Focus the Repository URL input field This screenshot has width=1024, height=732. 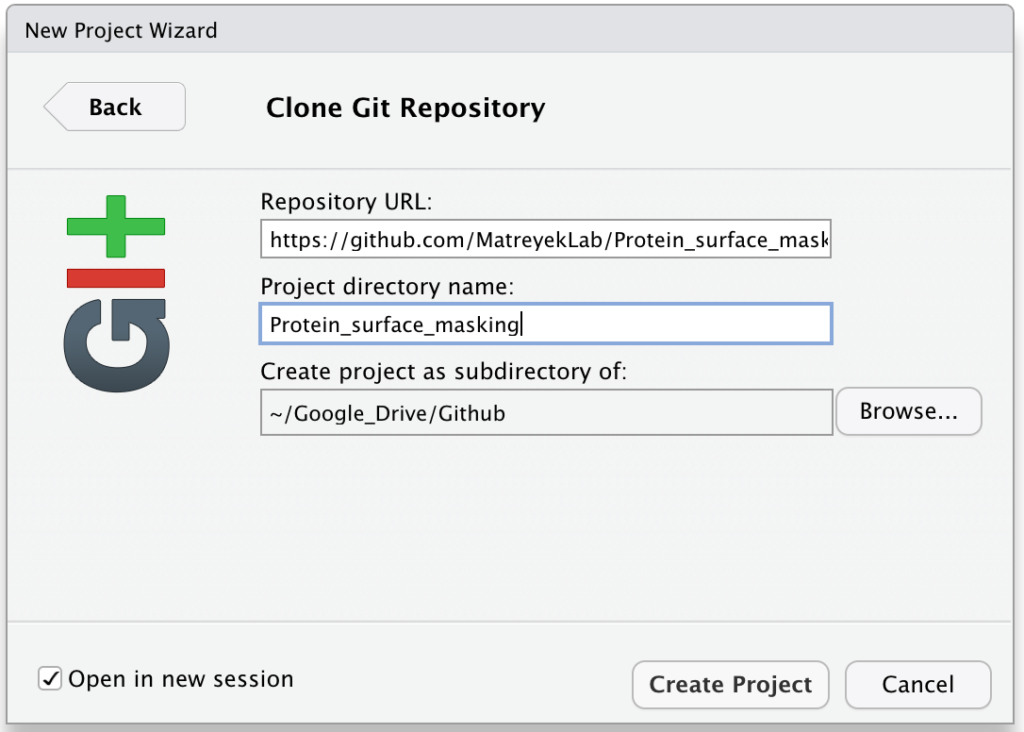(546, 239)
